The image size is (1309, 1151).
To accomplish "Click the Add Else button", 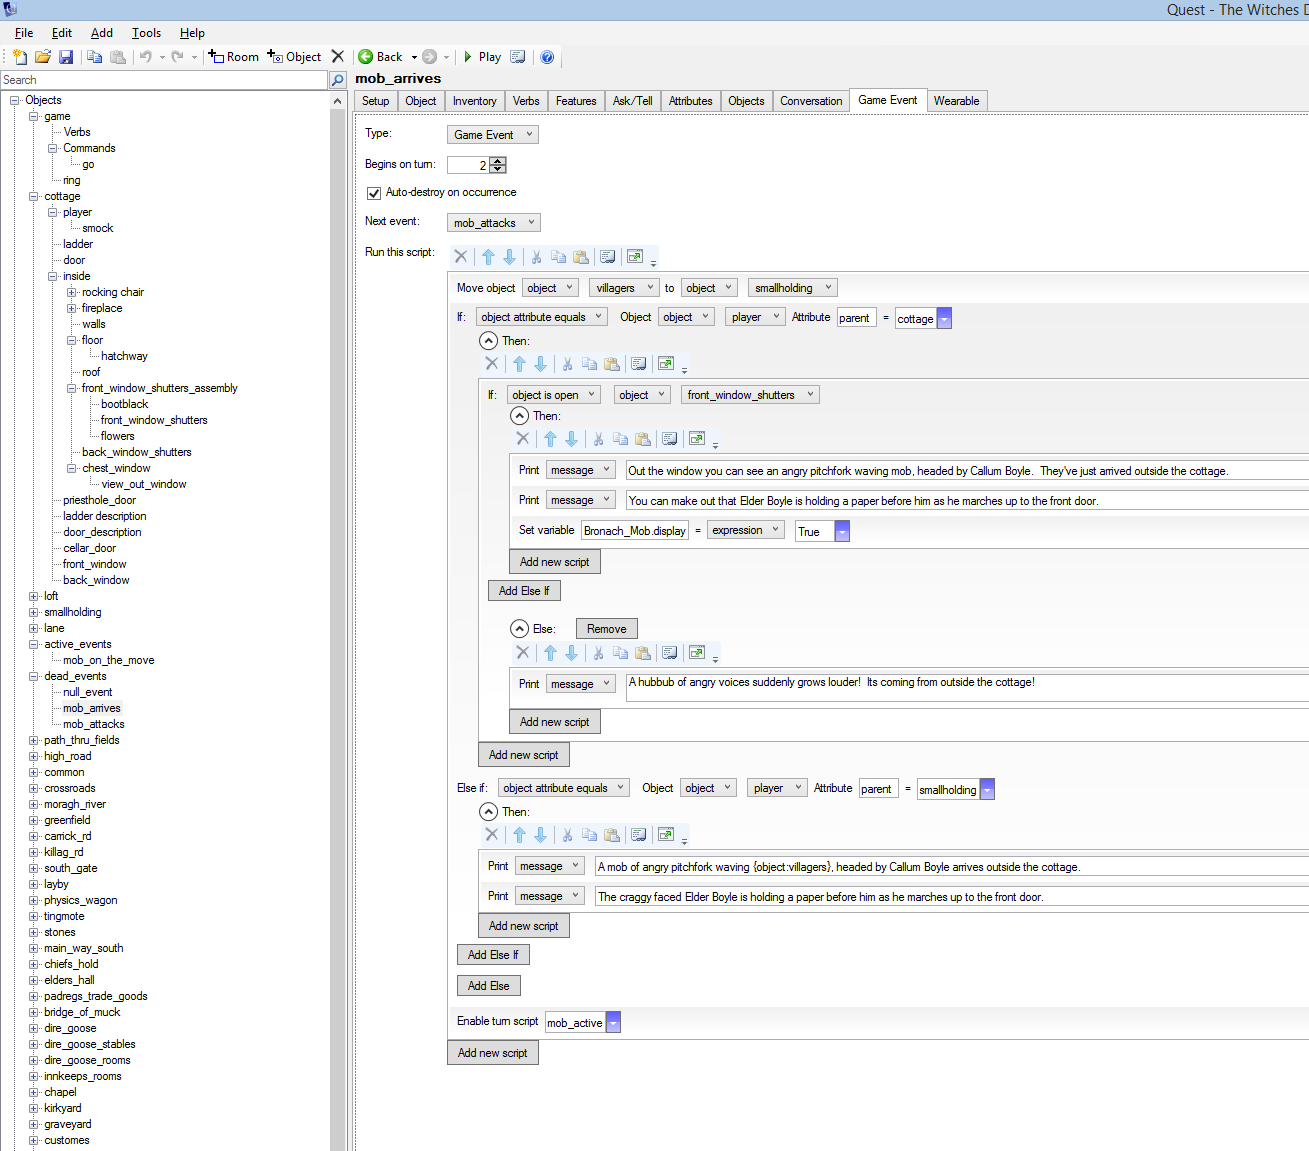I will [488, 986].
